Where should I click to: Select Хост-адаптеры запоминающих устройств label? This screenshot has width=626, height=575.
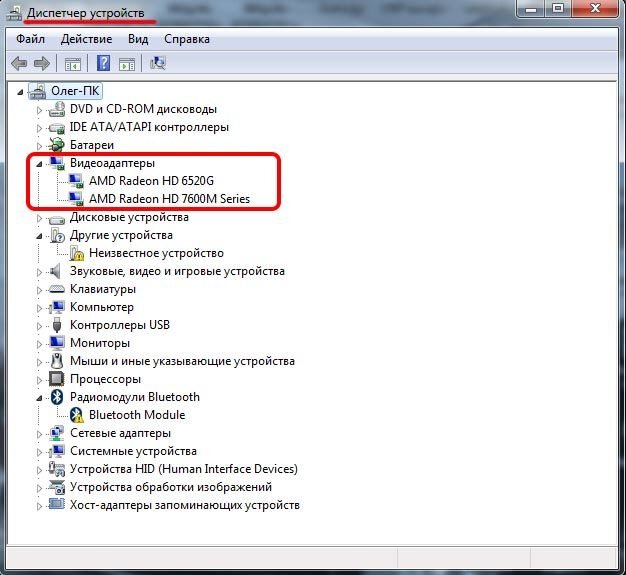(x=185, y=505)
